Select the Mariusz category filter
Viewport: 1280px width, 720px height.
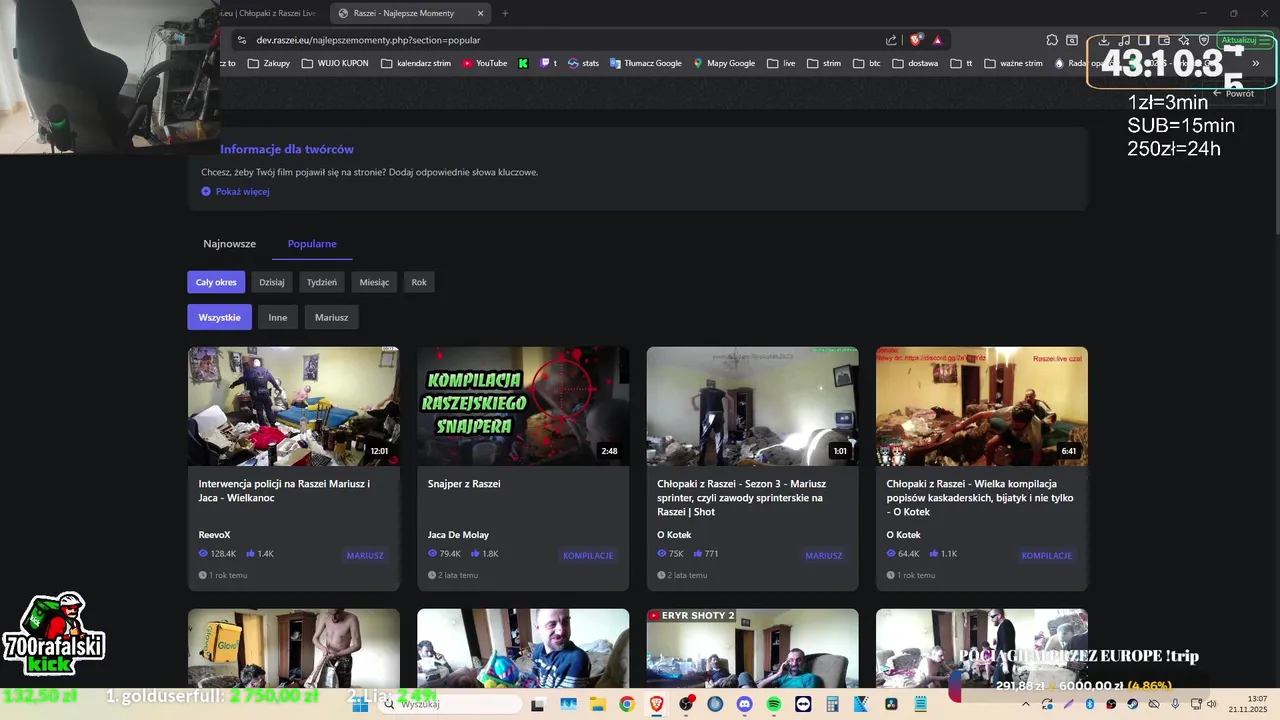point(331,317)
